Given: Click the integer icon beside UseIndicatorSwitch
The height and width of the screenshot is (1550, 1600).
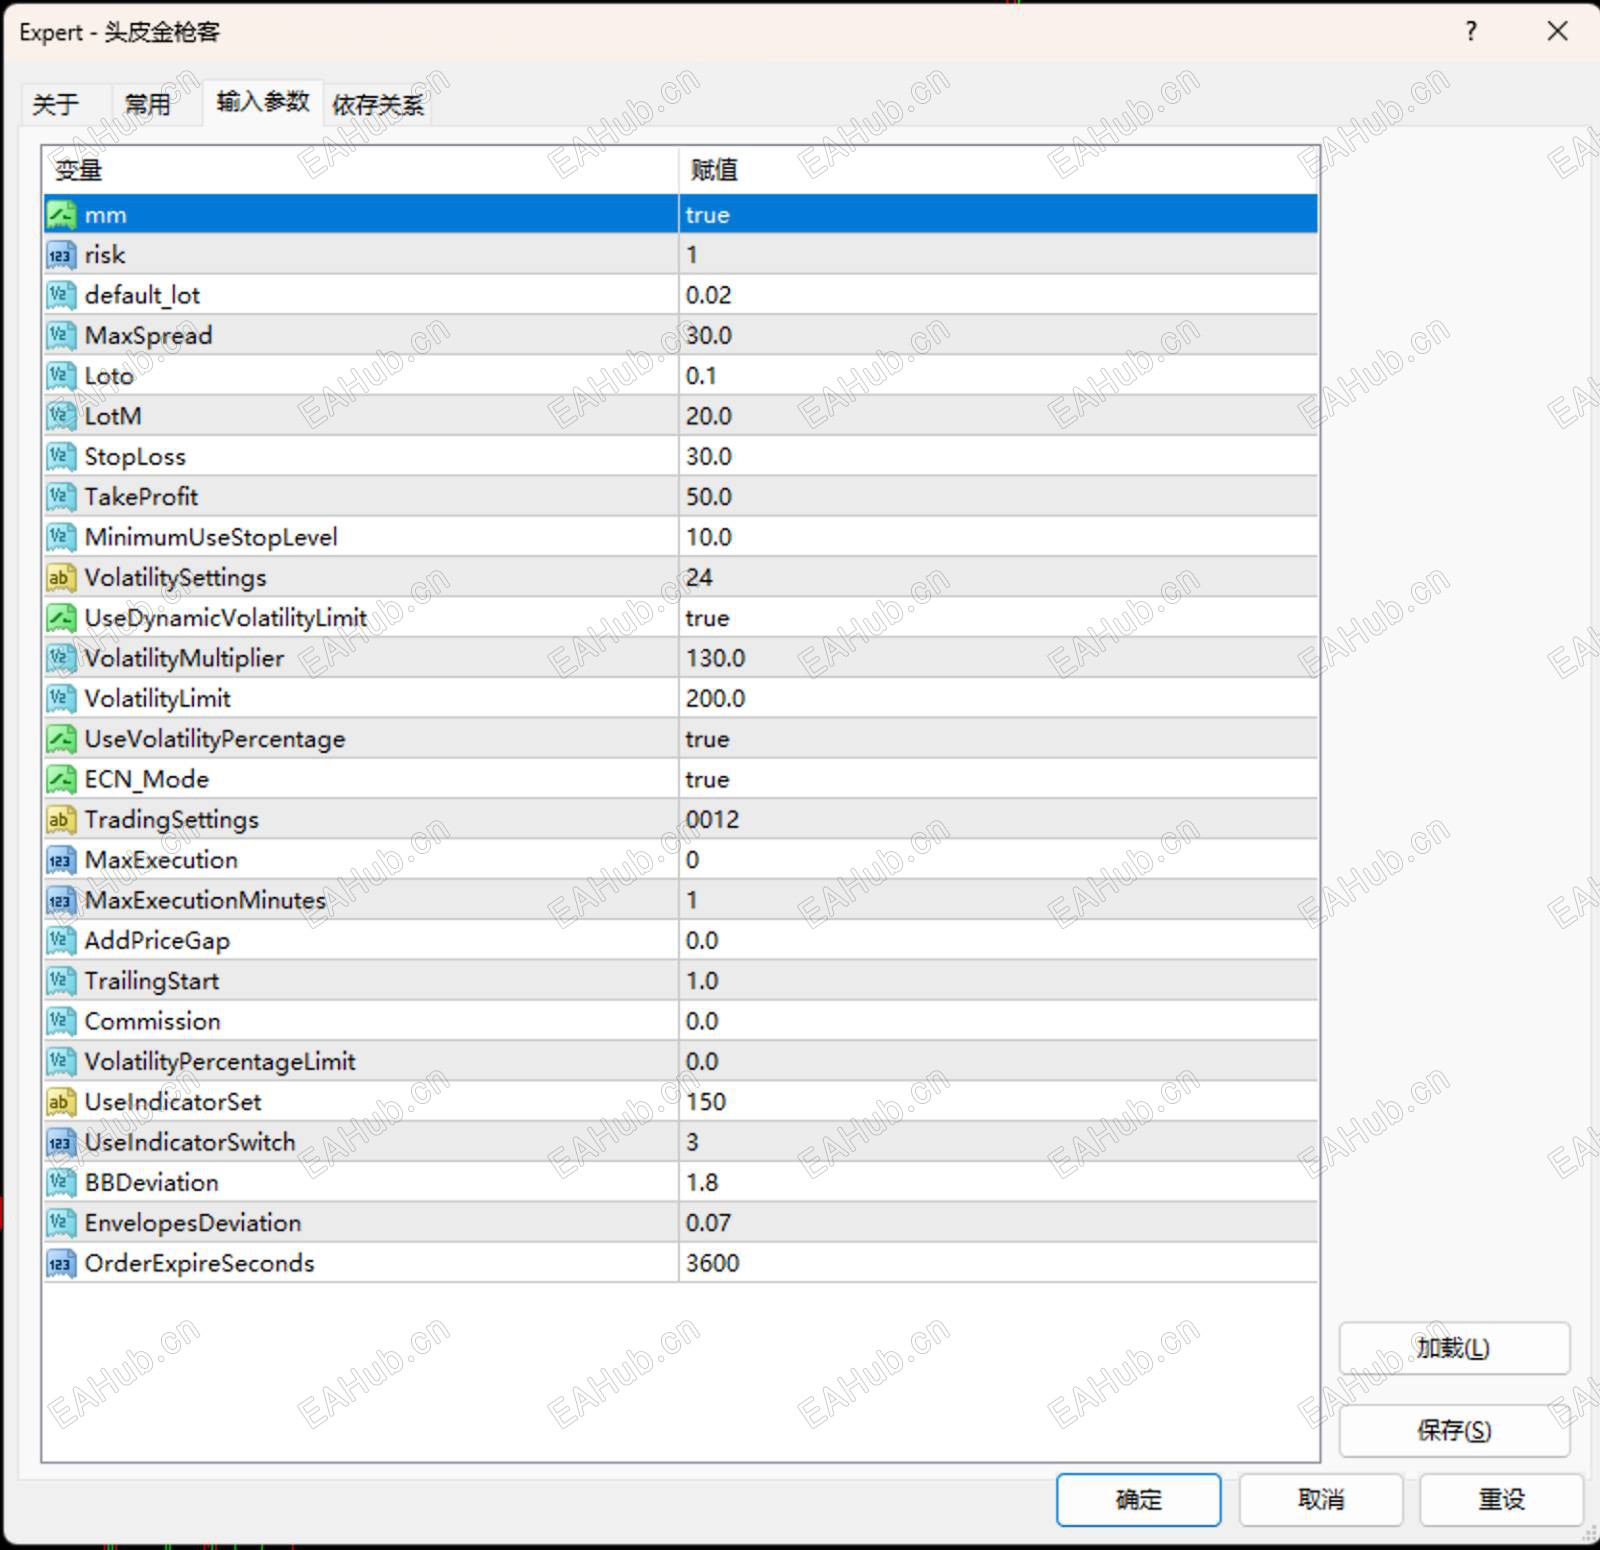Looking at the screenshot, I should pos(61,1142).
